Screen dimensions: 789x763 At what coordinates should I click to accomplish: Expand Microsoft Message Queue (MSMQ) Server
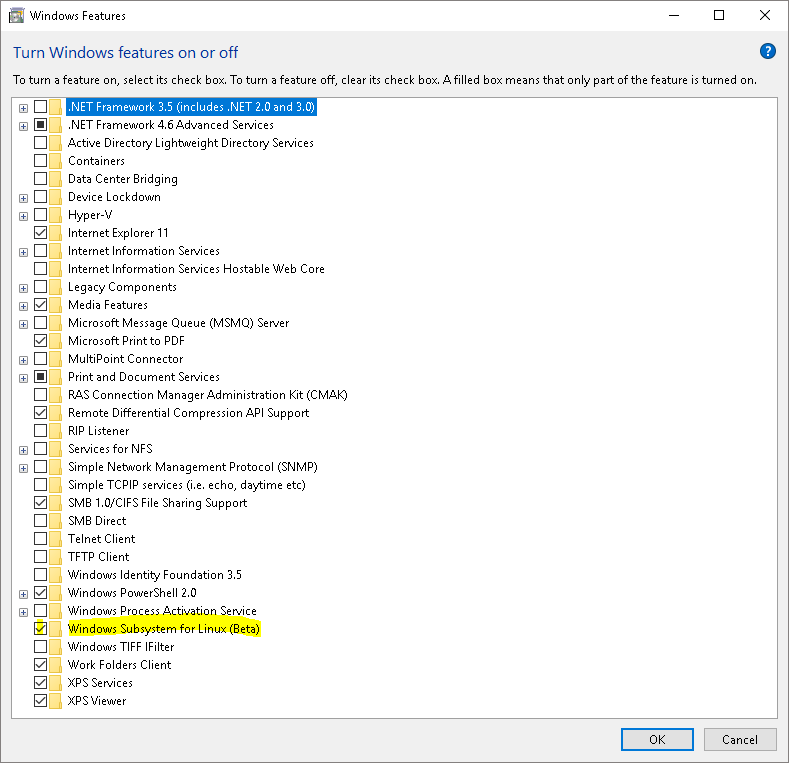(23, 324)
